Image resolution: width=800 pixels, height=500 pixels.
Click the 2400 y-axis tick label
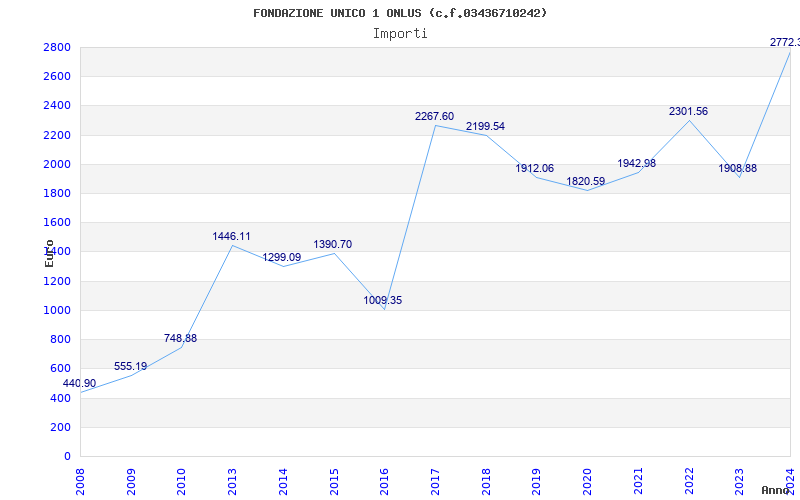coord(57,106)
